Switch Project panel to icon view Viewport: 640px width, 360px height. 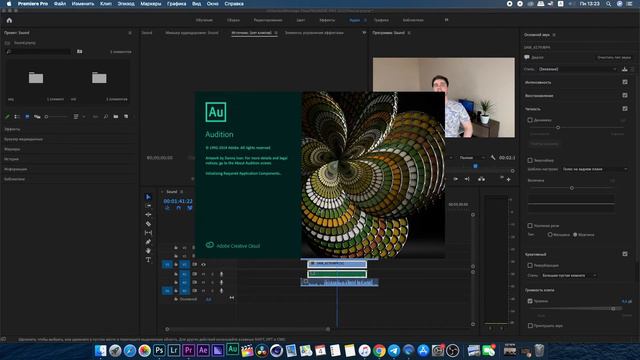tap(27, 117)
